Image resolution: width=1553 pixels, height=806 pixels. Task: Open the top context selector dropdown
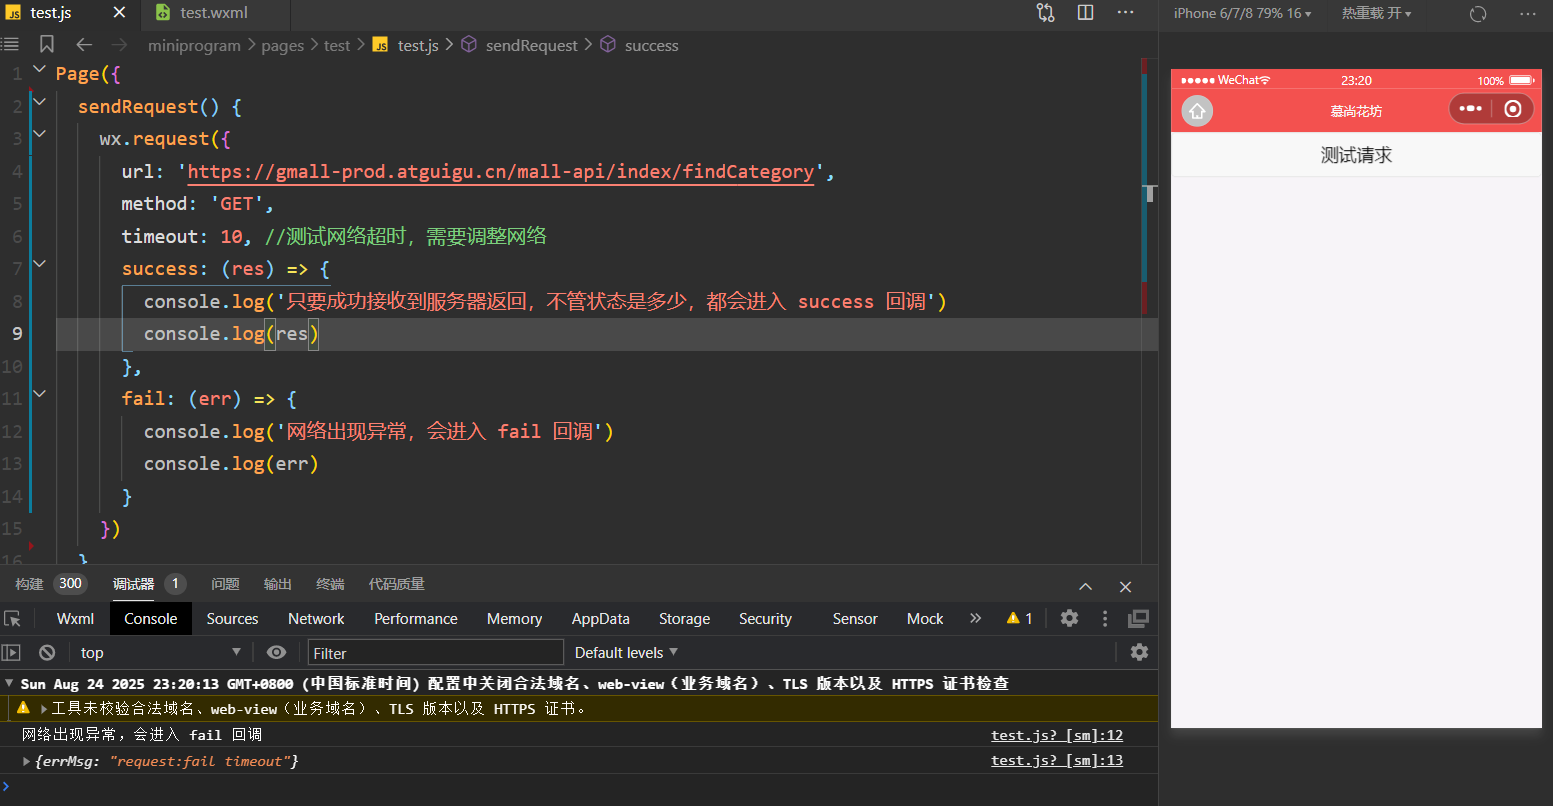[160, 652]
